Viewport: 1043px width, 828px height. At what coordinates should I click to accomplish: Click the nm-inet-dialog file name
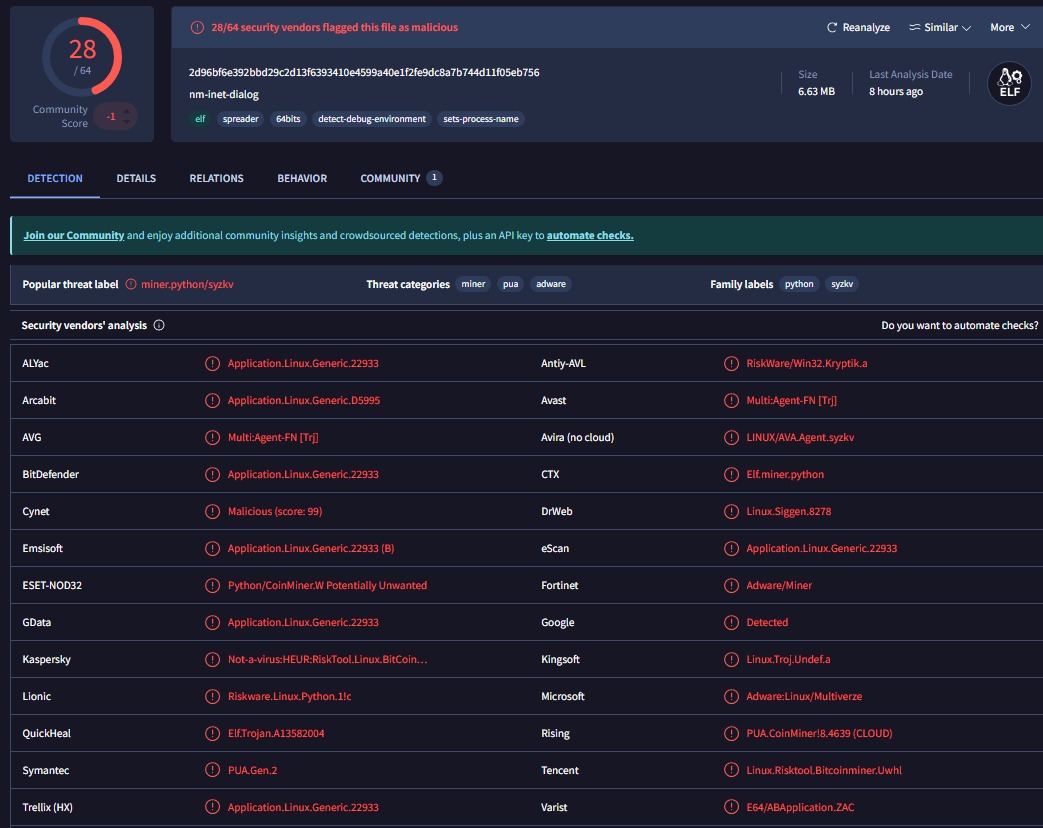(x=224, y=94)
